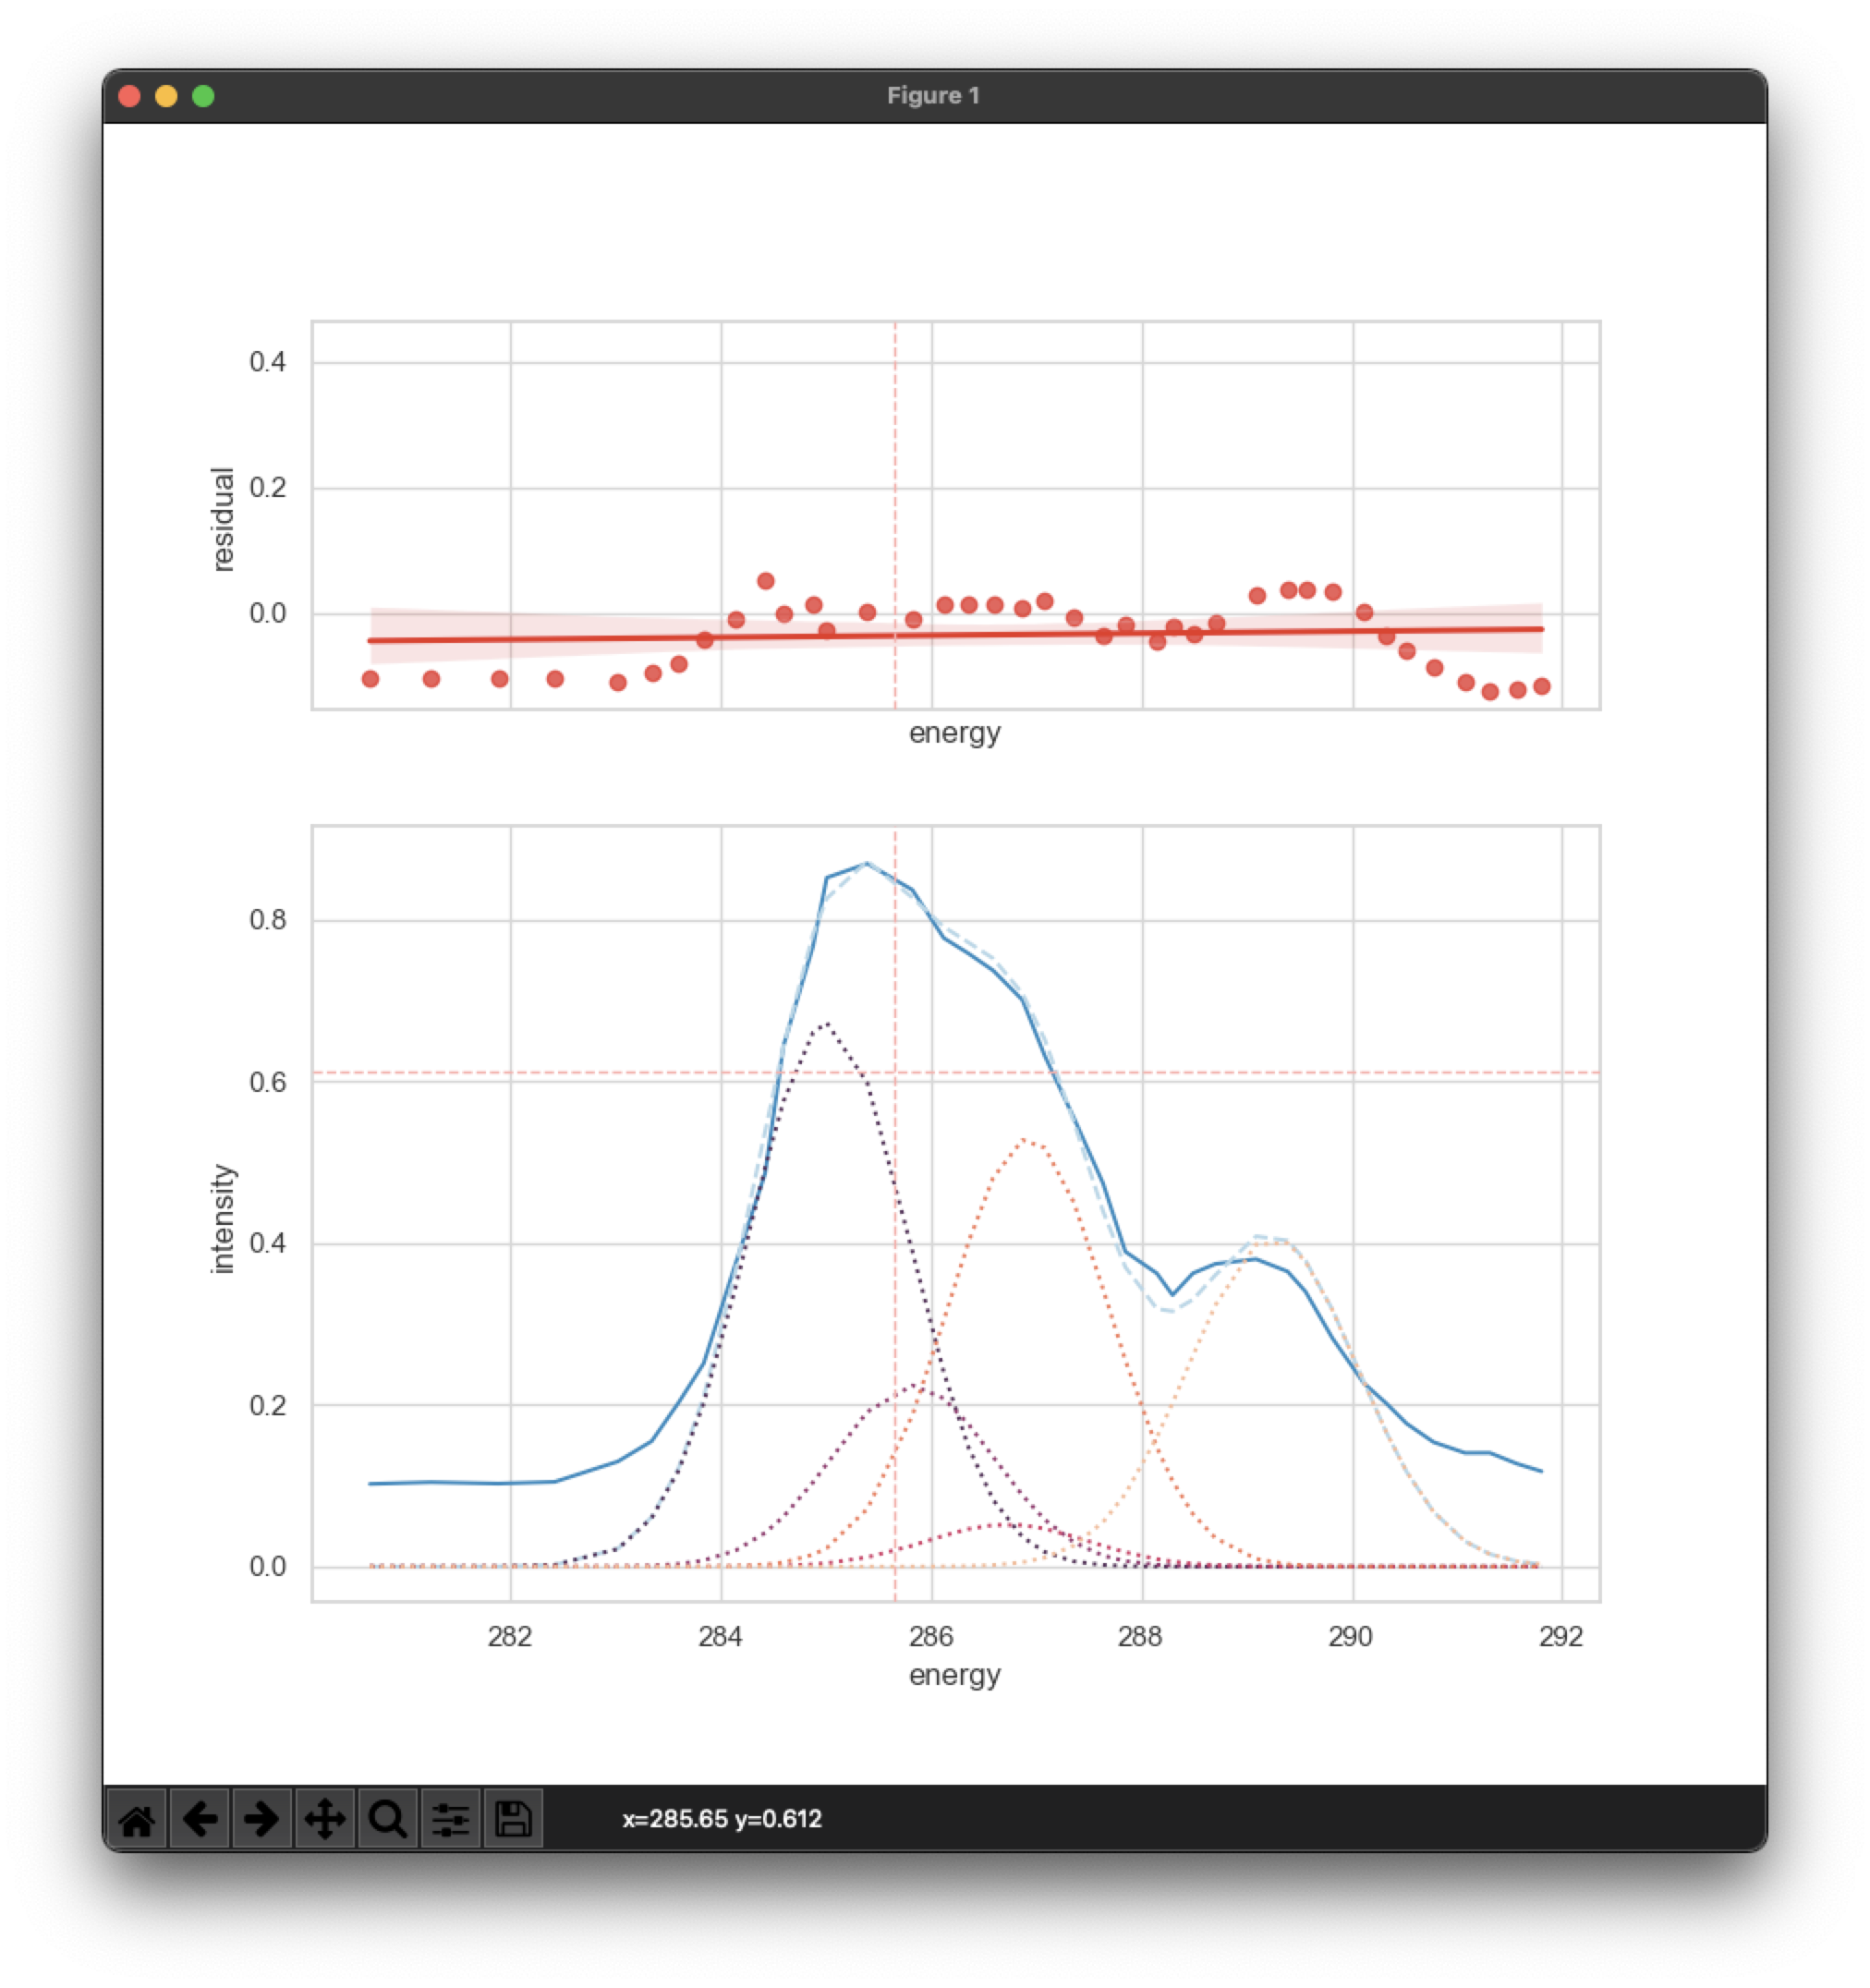Viewport: 1870px width, 1988px height.
Task: Reset the view with the Home icon
Action: point(137,1819)
